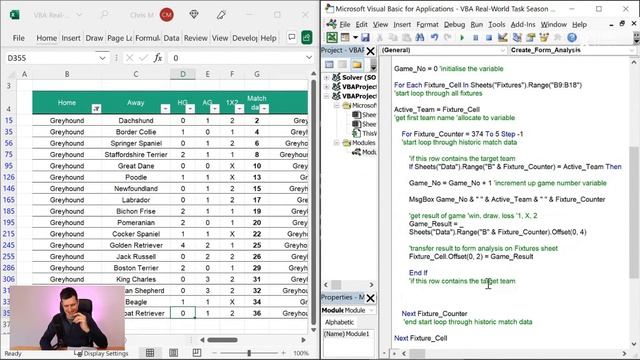Open the 1X2 column filter dropdown
The image size is (640, 360).
(x=240, y=109)
